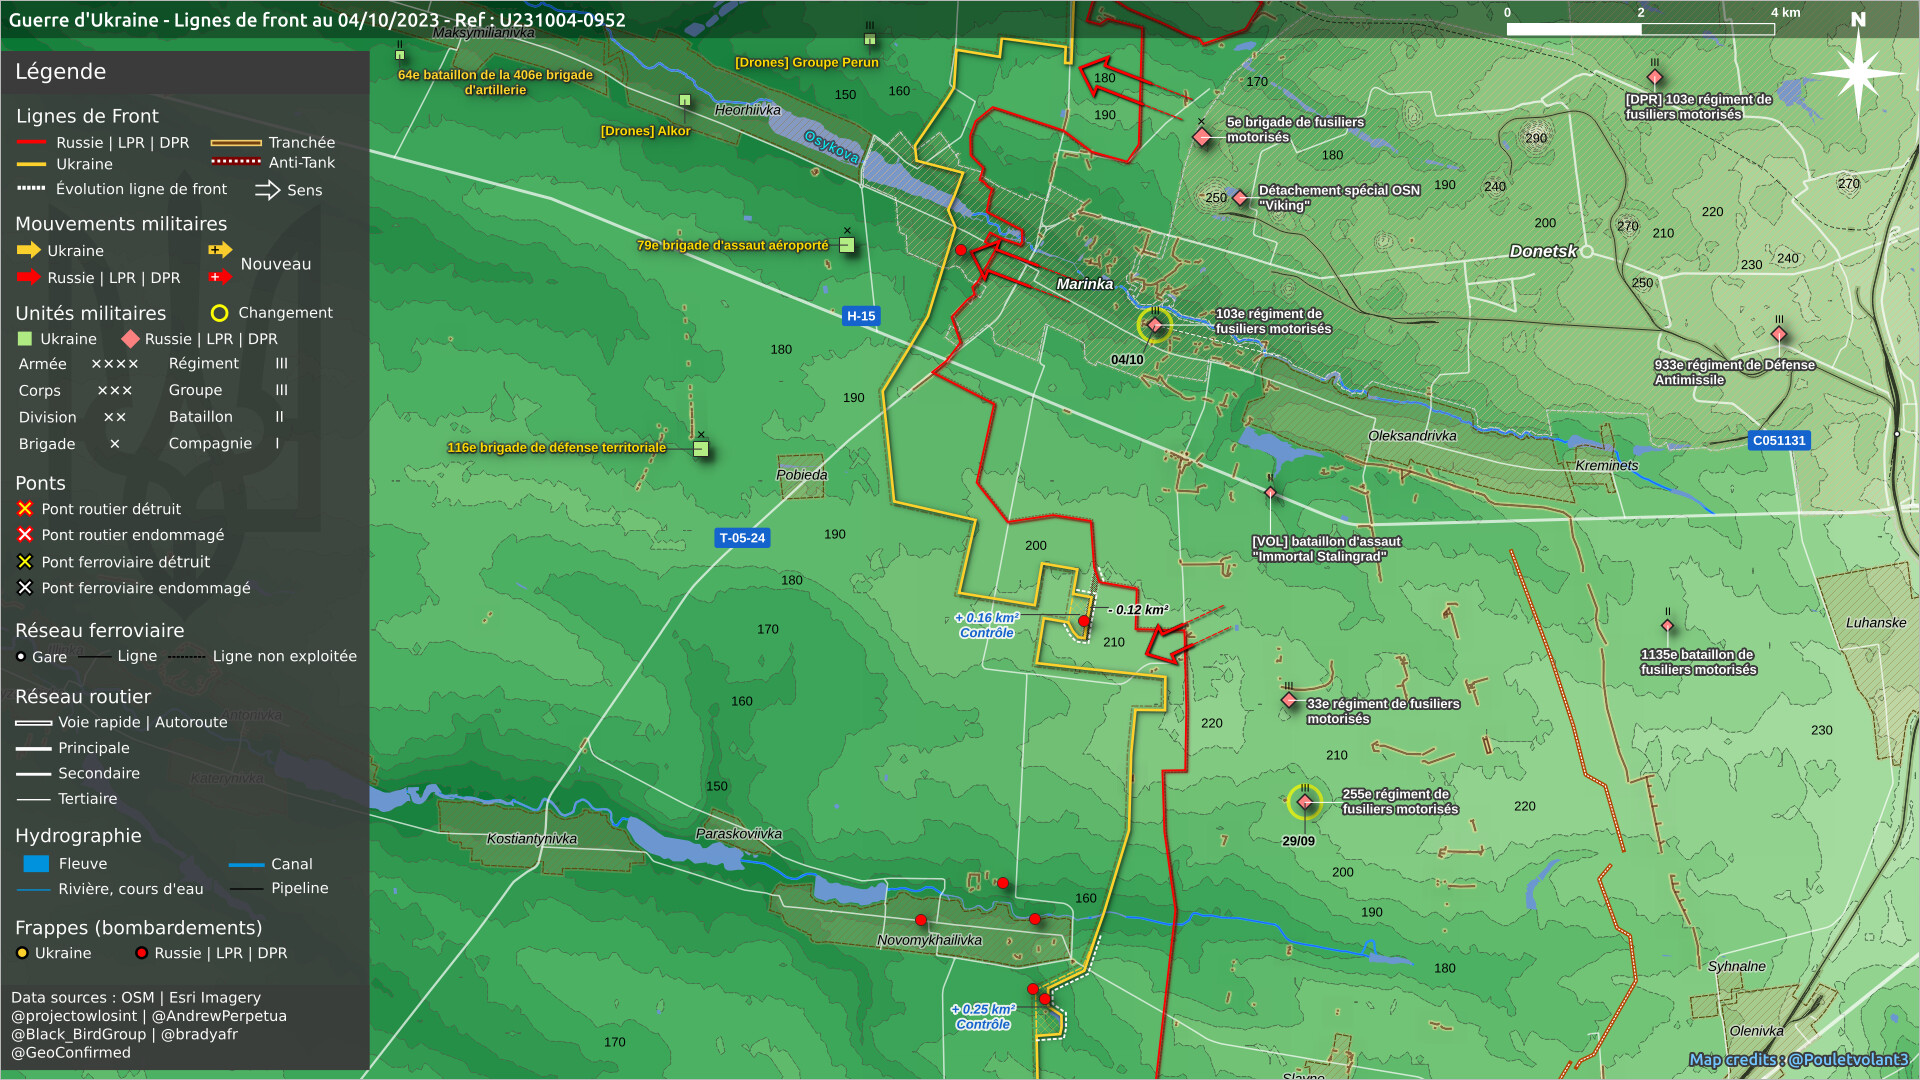This screenshot has height=1080, width=1920.
Task: Click the 116e brigade de défense territoriale marker
Action: pyautogui.click(x=701, y=449)
